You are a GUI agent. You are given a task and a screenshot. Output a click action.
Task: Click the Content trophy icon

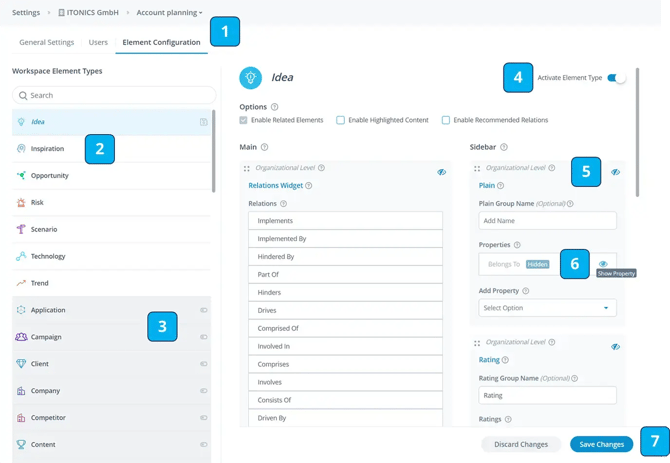tap(21, 445)
